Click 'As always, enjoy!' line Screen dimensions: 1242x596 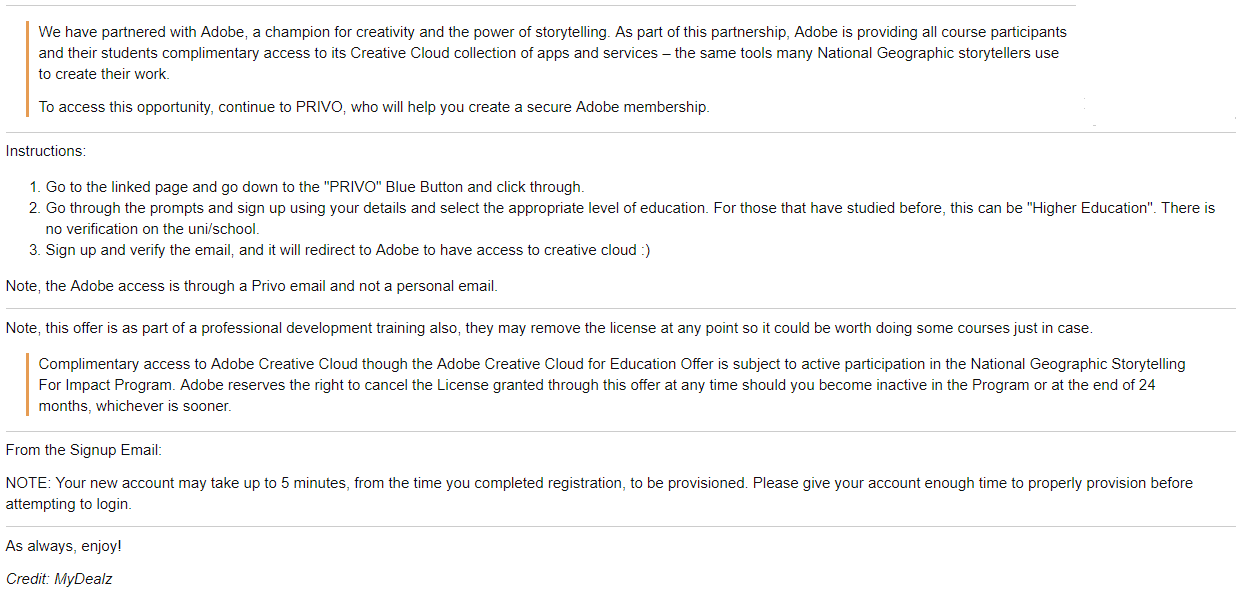point(64,546)
